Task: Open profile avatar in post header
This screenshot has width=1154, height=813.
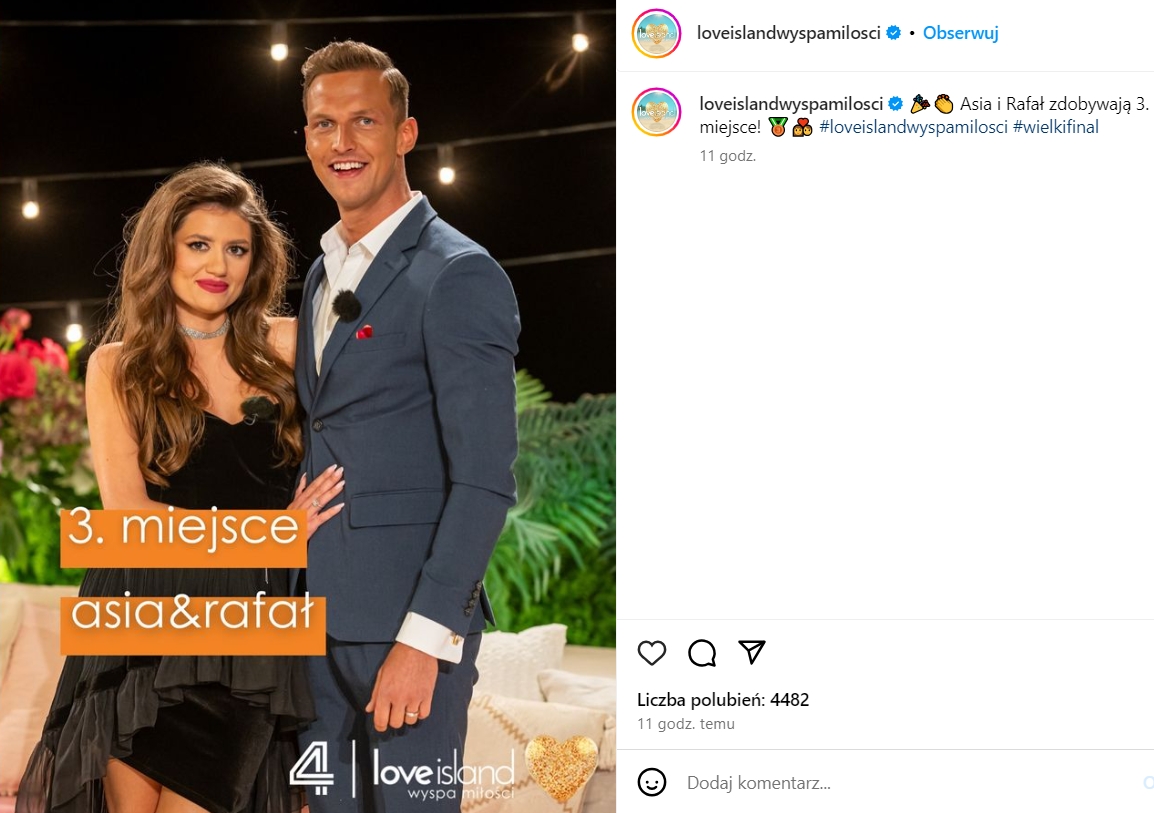Action: [x=656, y=33]
